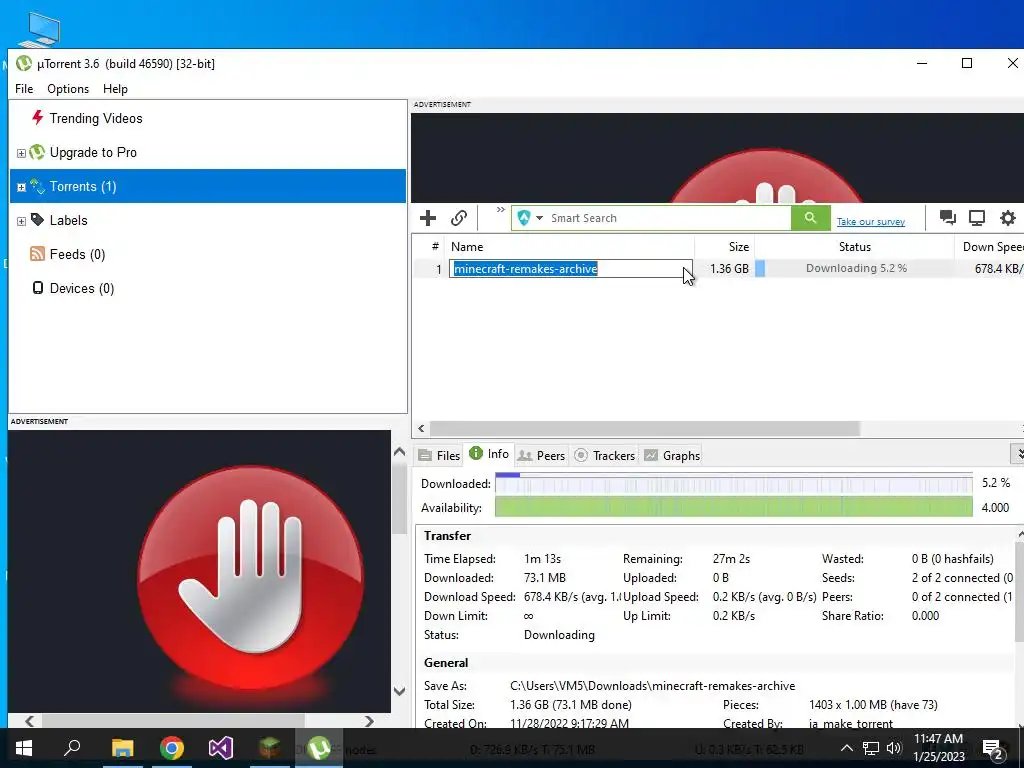1024x768 pixels.
Task: Open the chat bubbles icon in toolbar
Action: pos(948,218)
